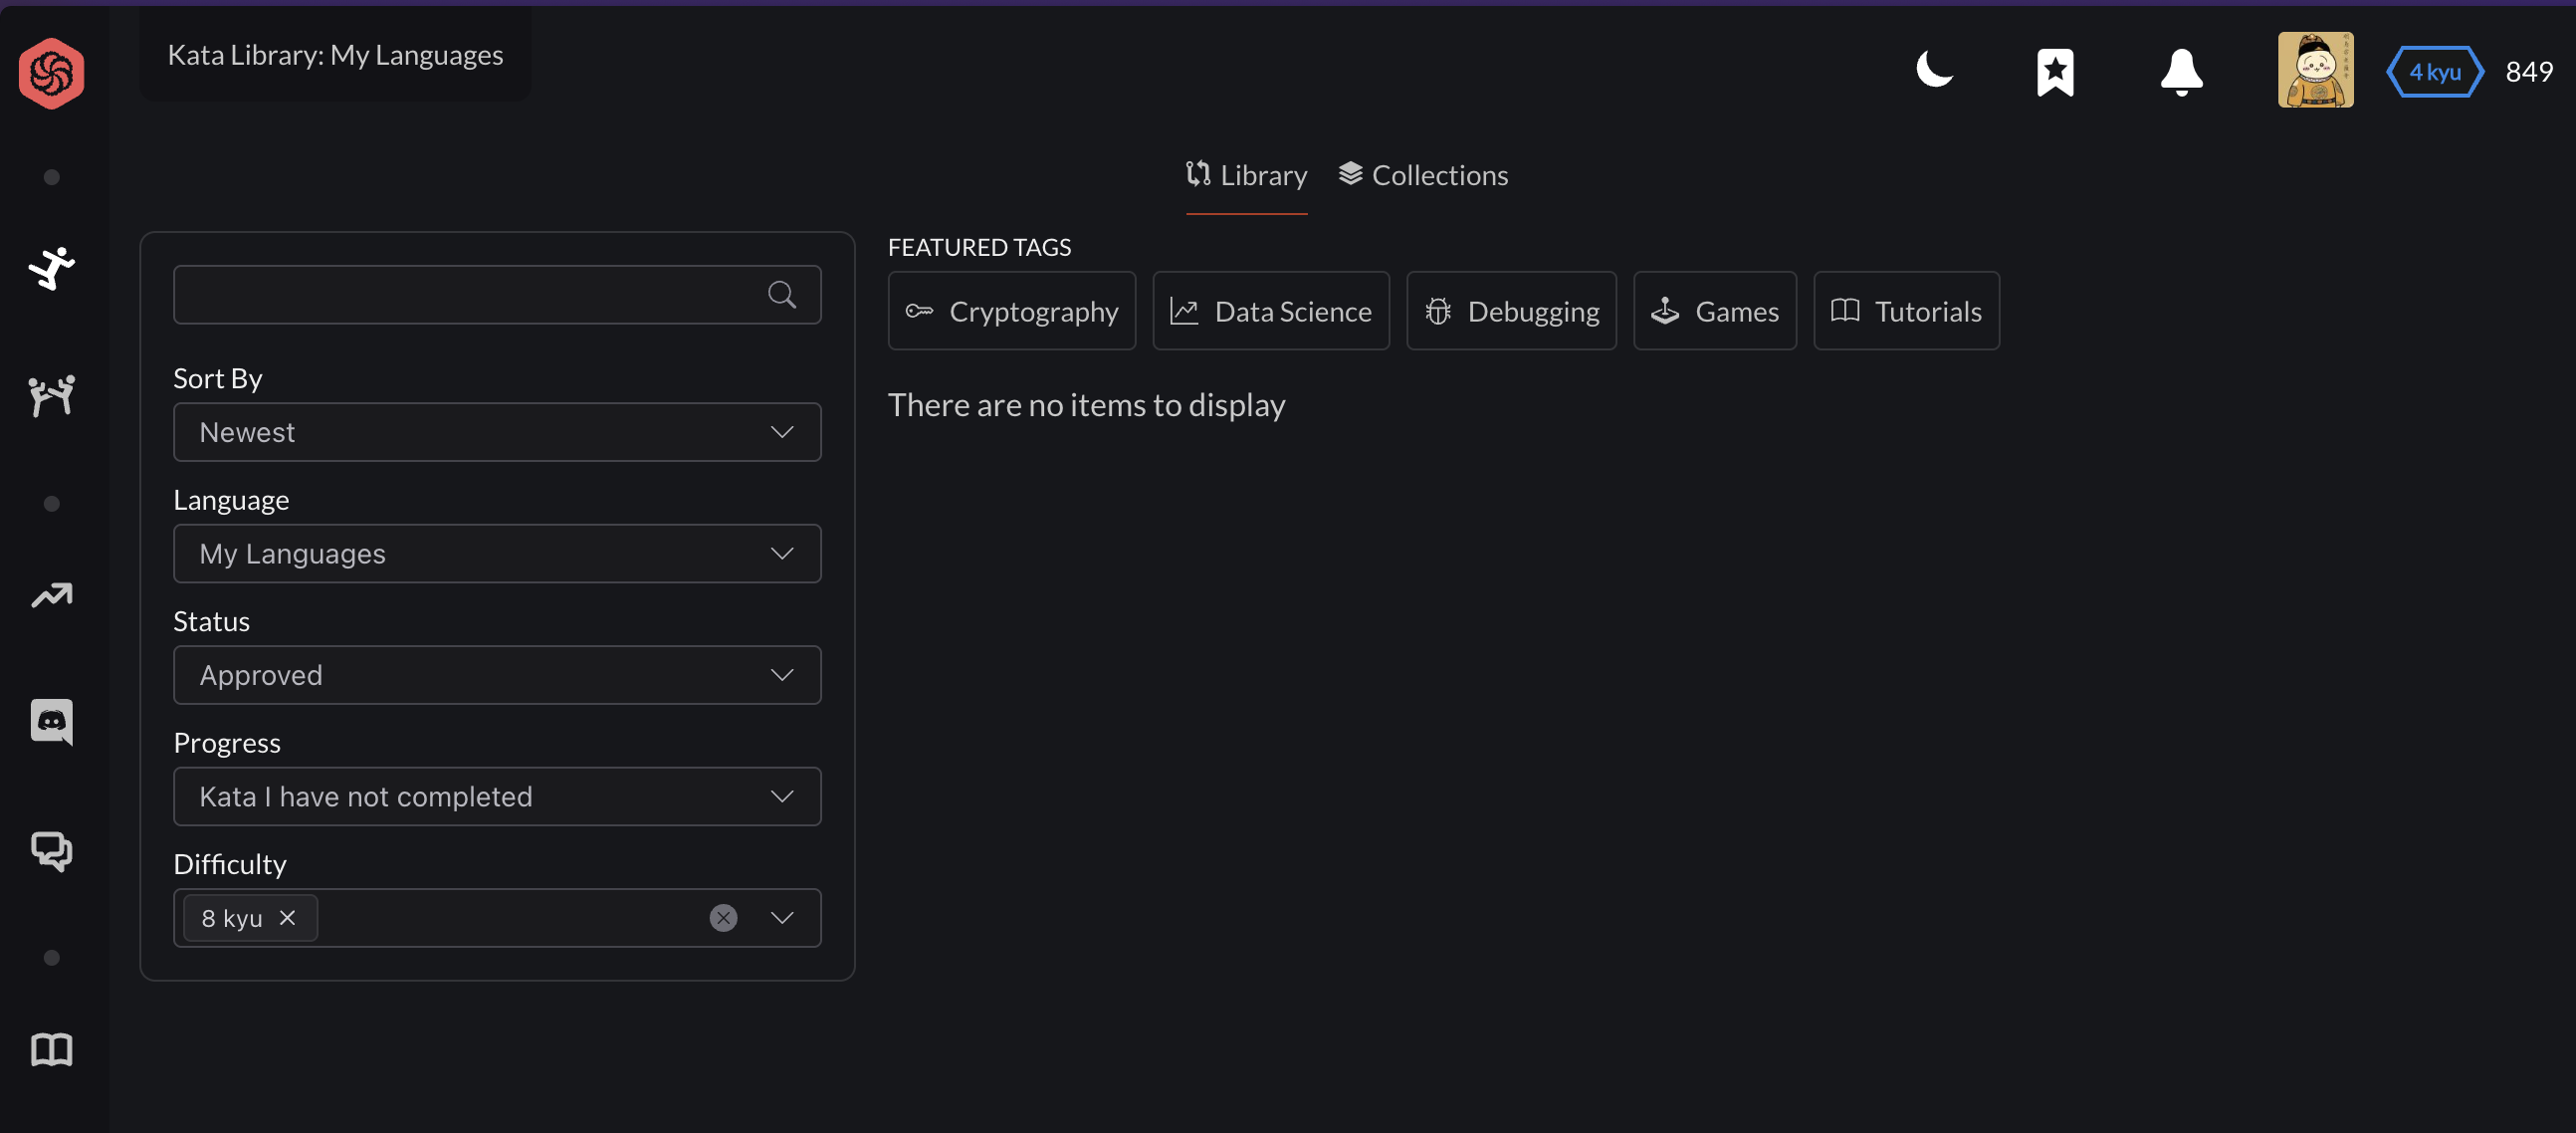2576x1133 pixels.
Task: Filter by Debugging featured tag
Action: click(x=1511, y=311)
